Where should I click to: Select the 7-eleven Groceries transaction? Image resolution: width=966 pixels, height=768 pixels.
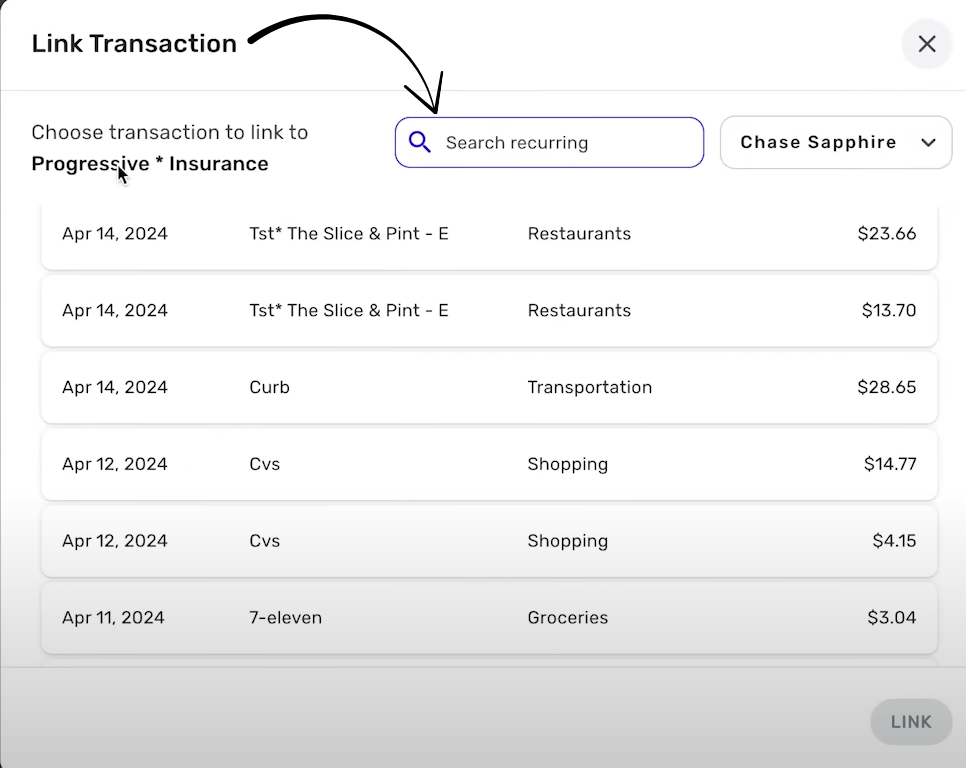tap(489, 618)
